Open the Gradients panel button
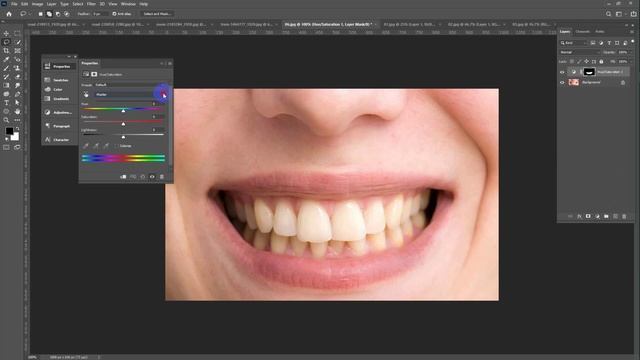Image resolution: width=640 pixels, height=360 pixels. 59,99
